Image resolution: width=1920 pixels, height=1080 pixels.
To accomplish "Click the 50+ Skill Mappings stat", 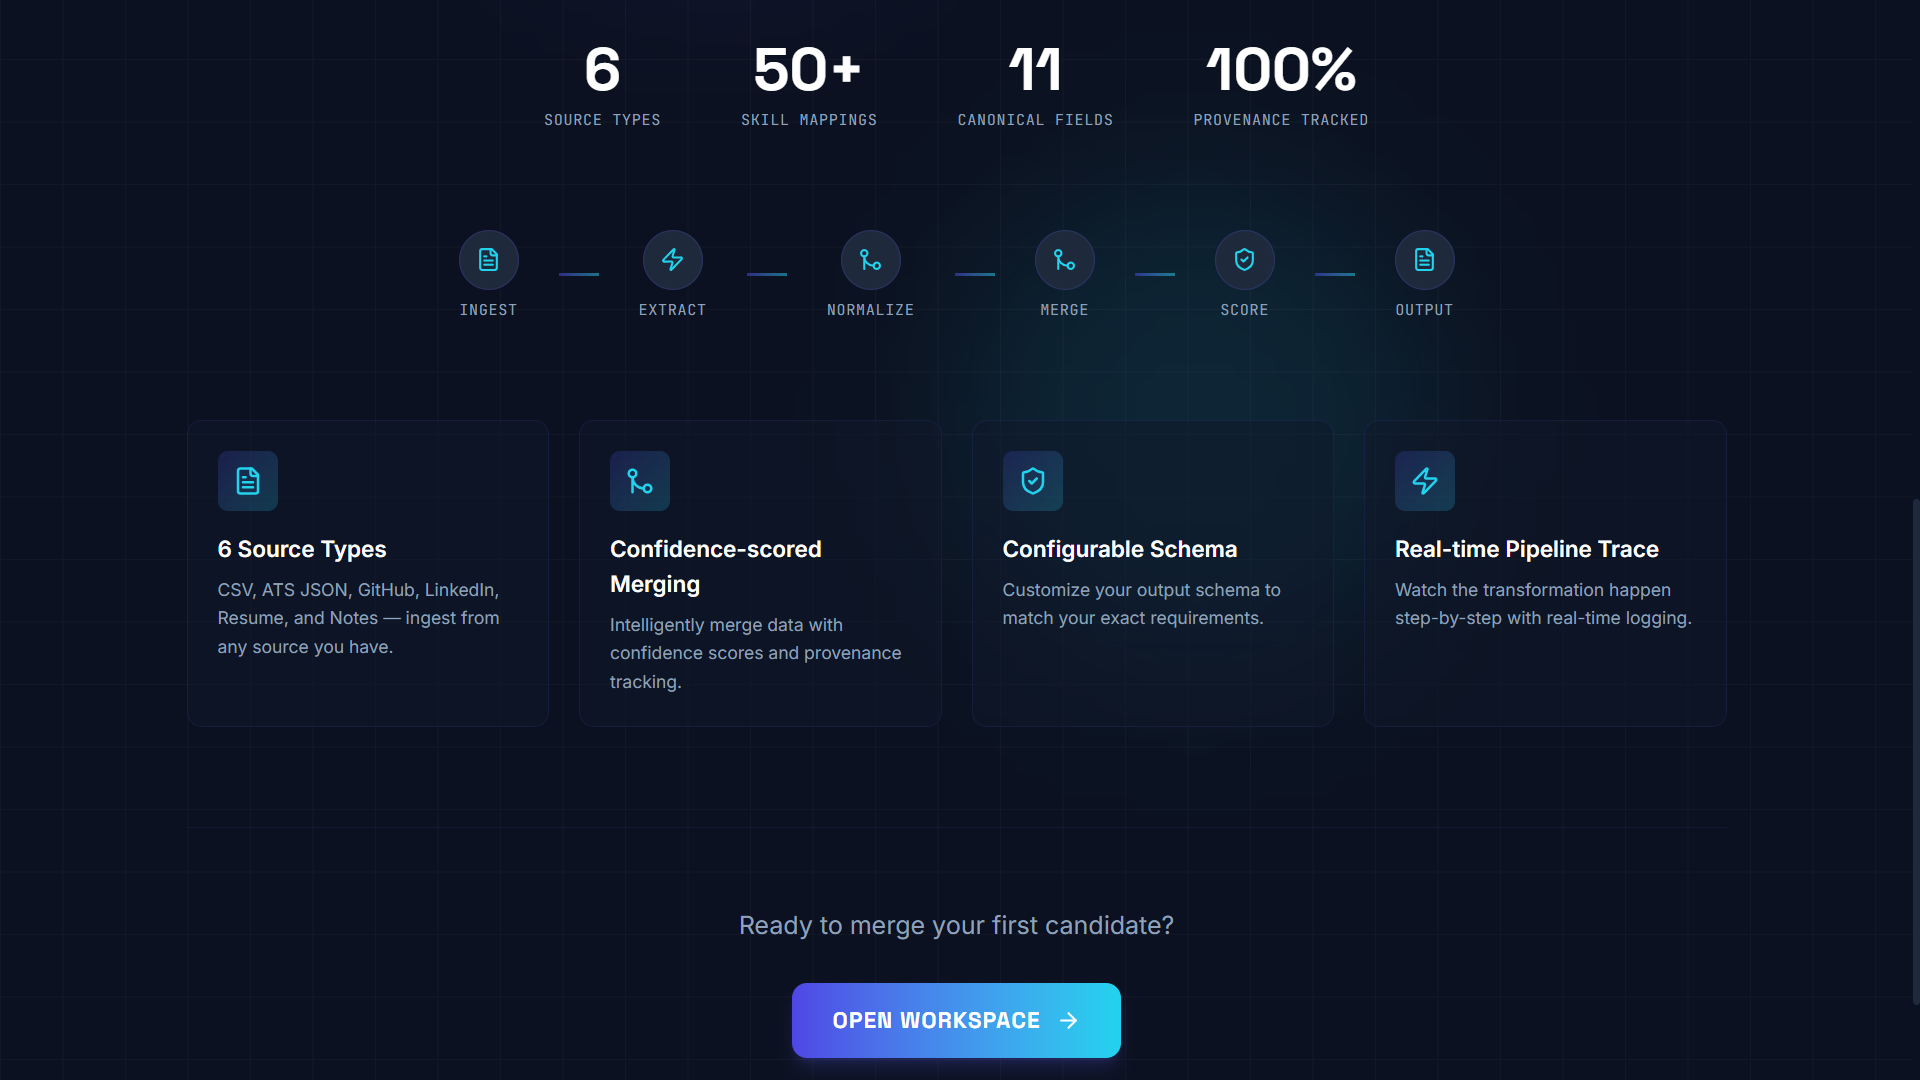I will (808, 85).
